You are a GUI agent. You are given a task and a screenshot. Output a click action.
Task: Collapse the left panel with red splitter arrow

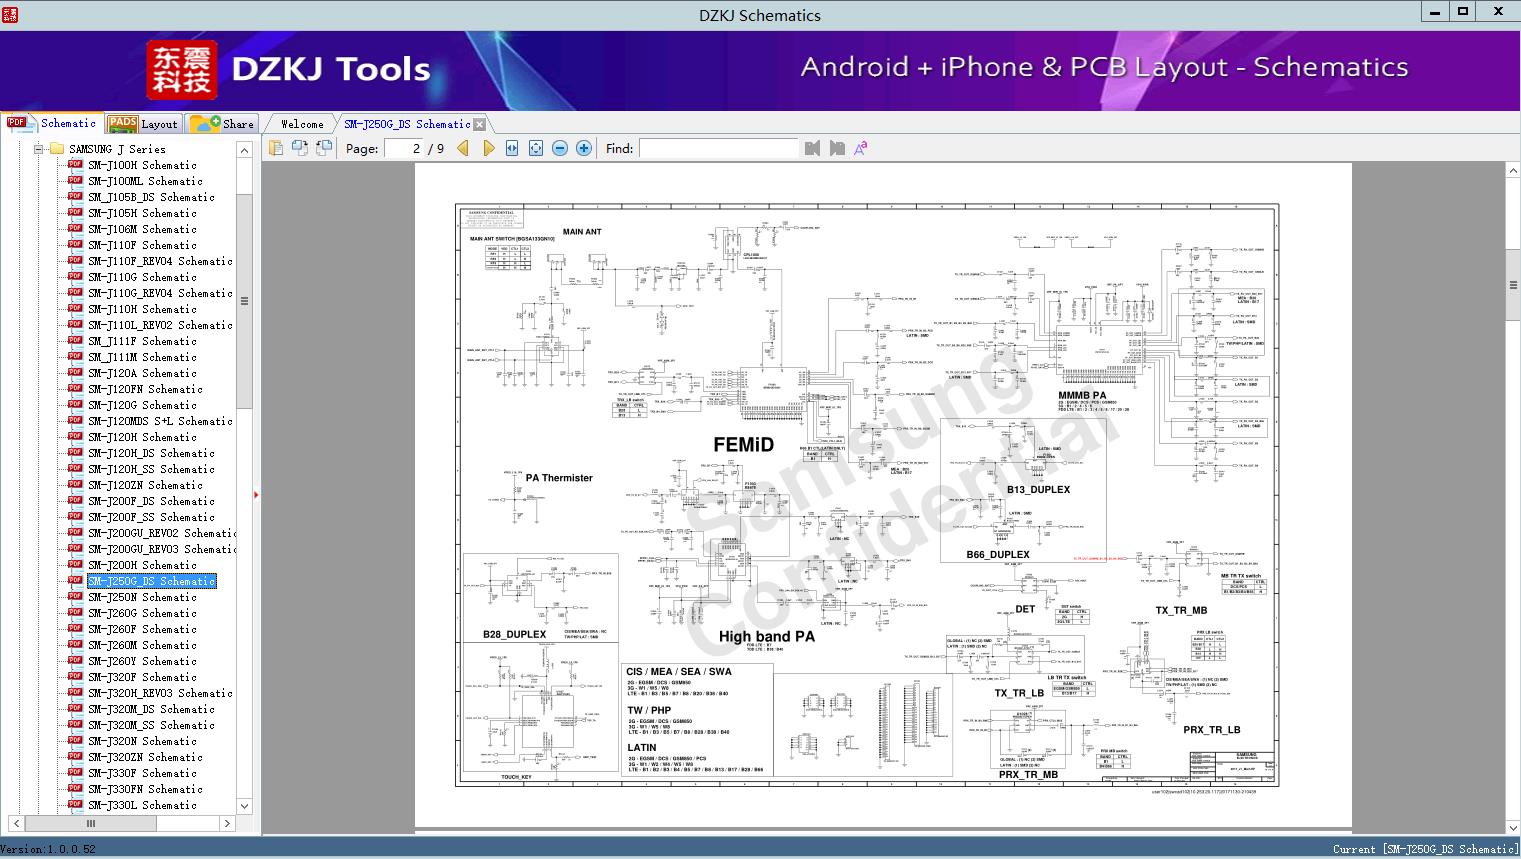[256, 494]
